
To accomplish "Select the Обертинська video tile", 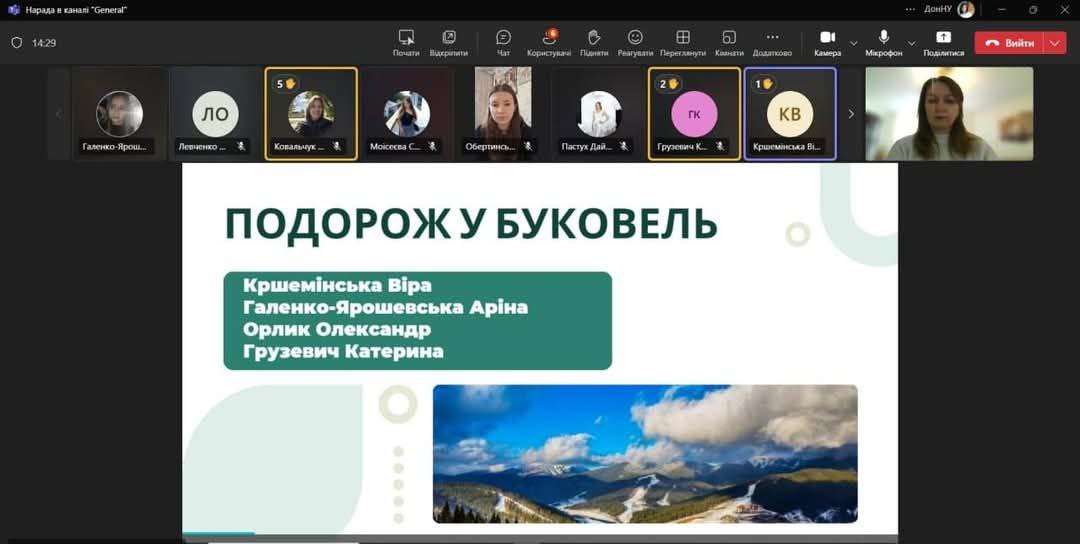I will [x=503, y=114].
